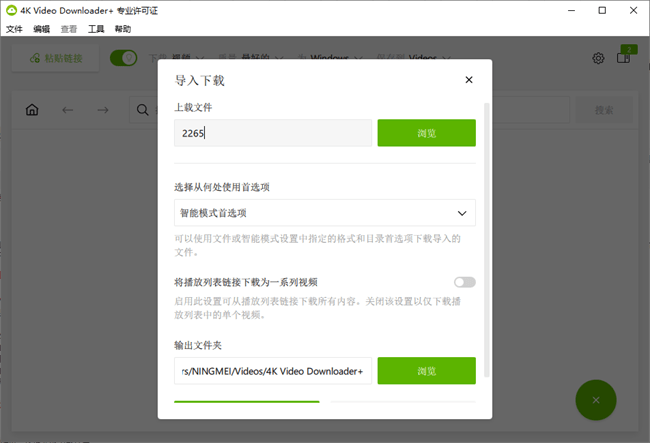The image size is (650, 443).
Task: Click the back arrow icon
Action: pyautogui.click(x=68, y=110)
